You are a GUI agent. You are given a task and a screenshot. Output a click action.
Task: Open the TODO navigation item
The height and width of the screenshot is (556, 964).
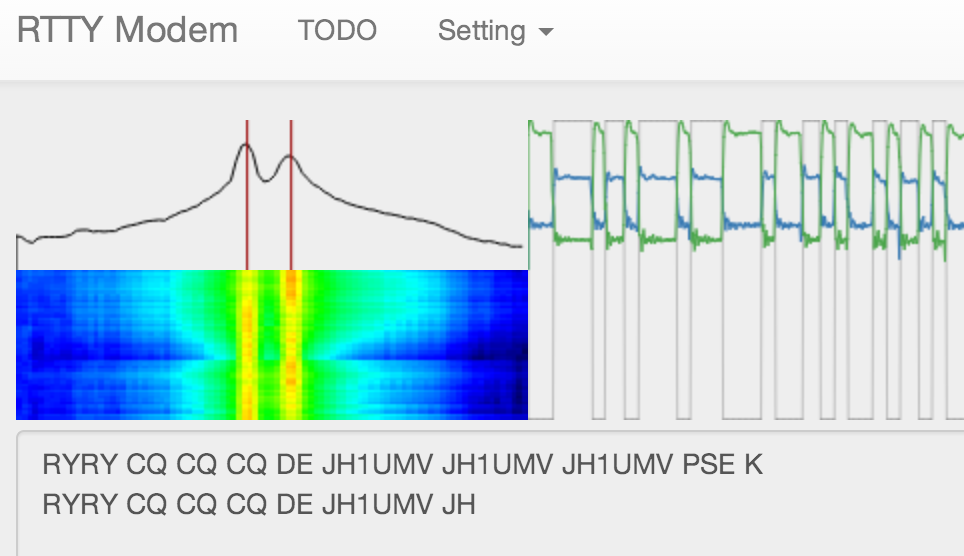(x=337, y=31)
